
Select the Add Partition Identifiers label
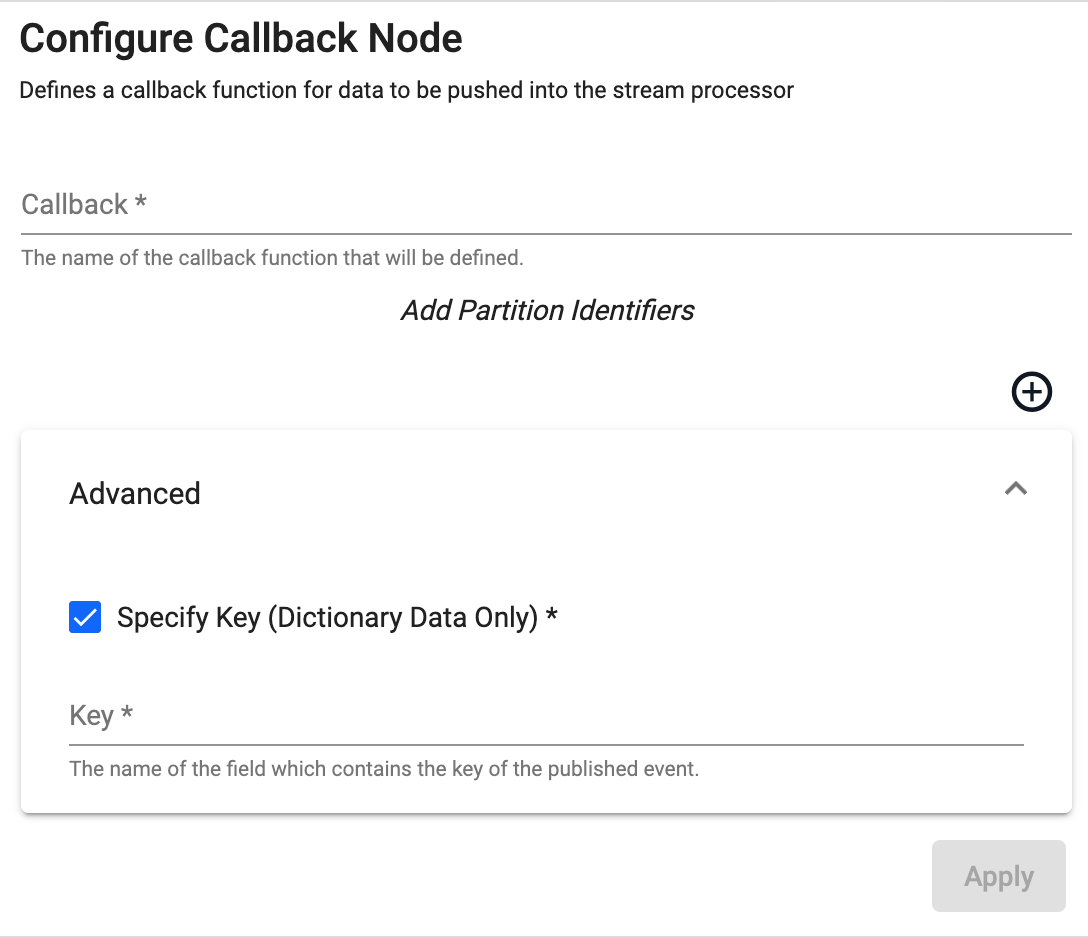pyautogui.click(x=547, y=310)
